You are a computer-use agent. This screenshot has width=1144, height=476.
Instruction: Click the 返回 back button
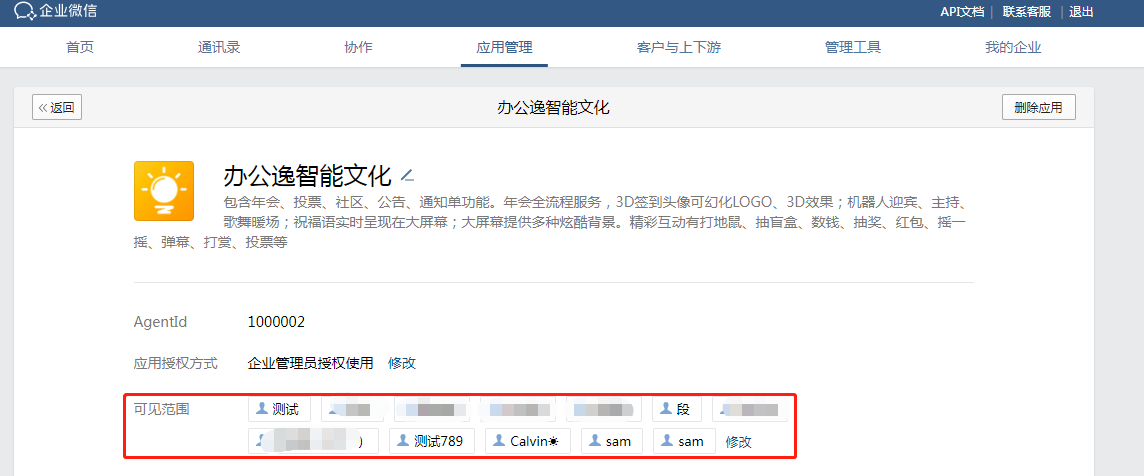click(x=57, y=107)
